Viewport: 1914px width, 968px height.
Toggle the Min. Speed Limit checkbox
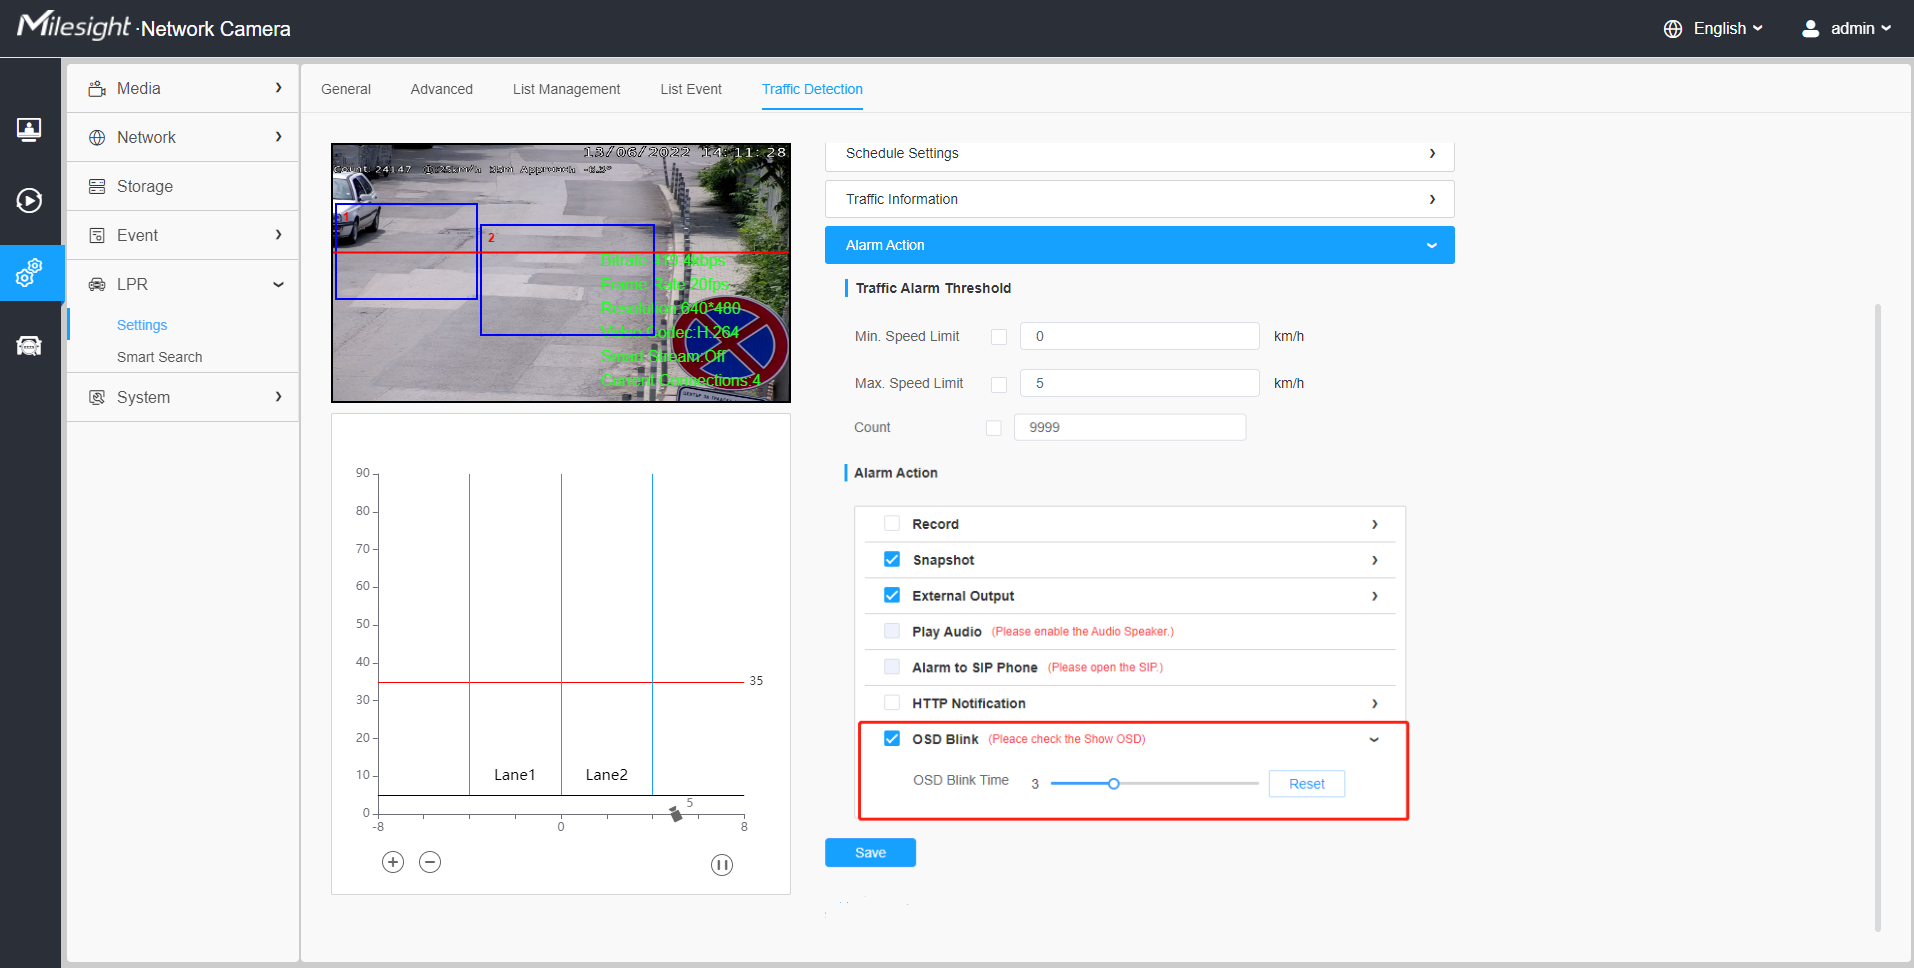pyautogui.click(x=998, y=337)
